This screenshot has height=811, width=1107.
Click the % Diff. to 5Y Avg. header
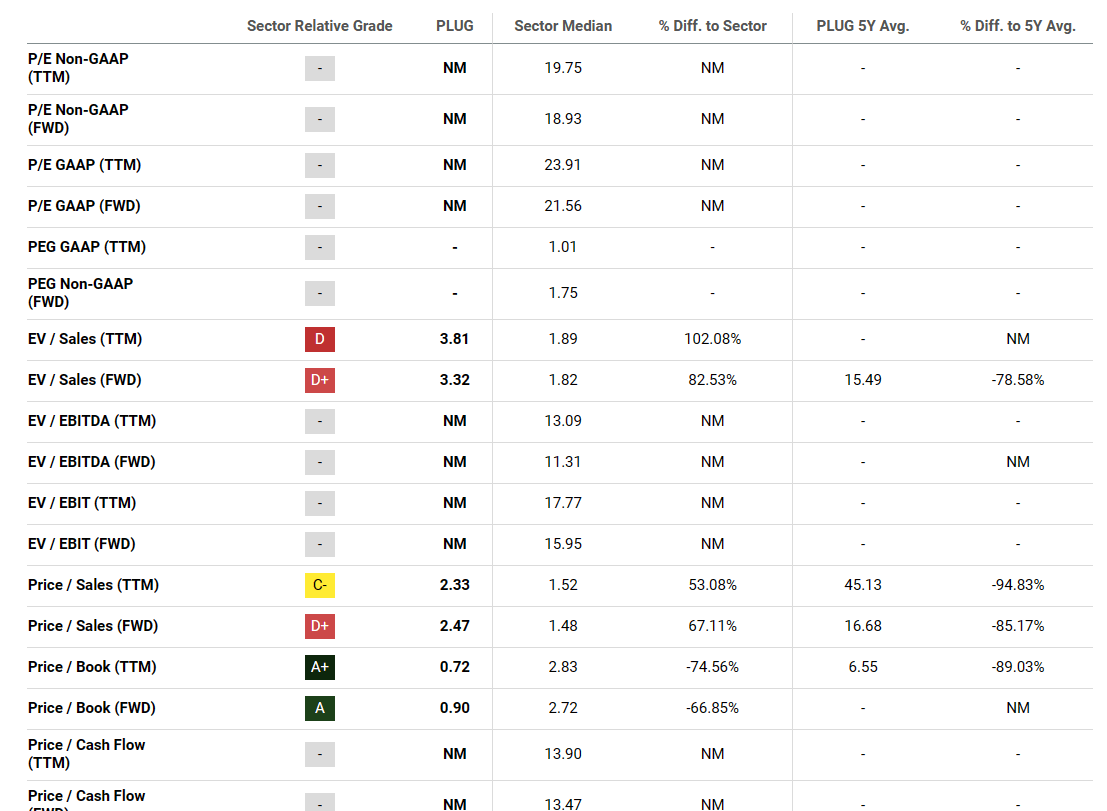point(1018,26)
